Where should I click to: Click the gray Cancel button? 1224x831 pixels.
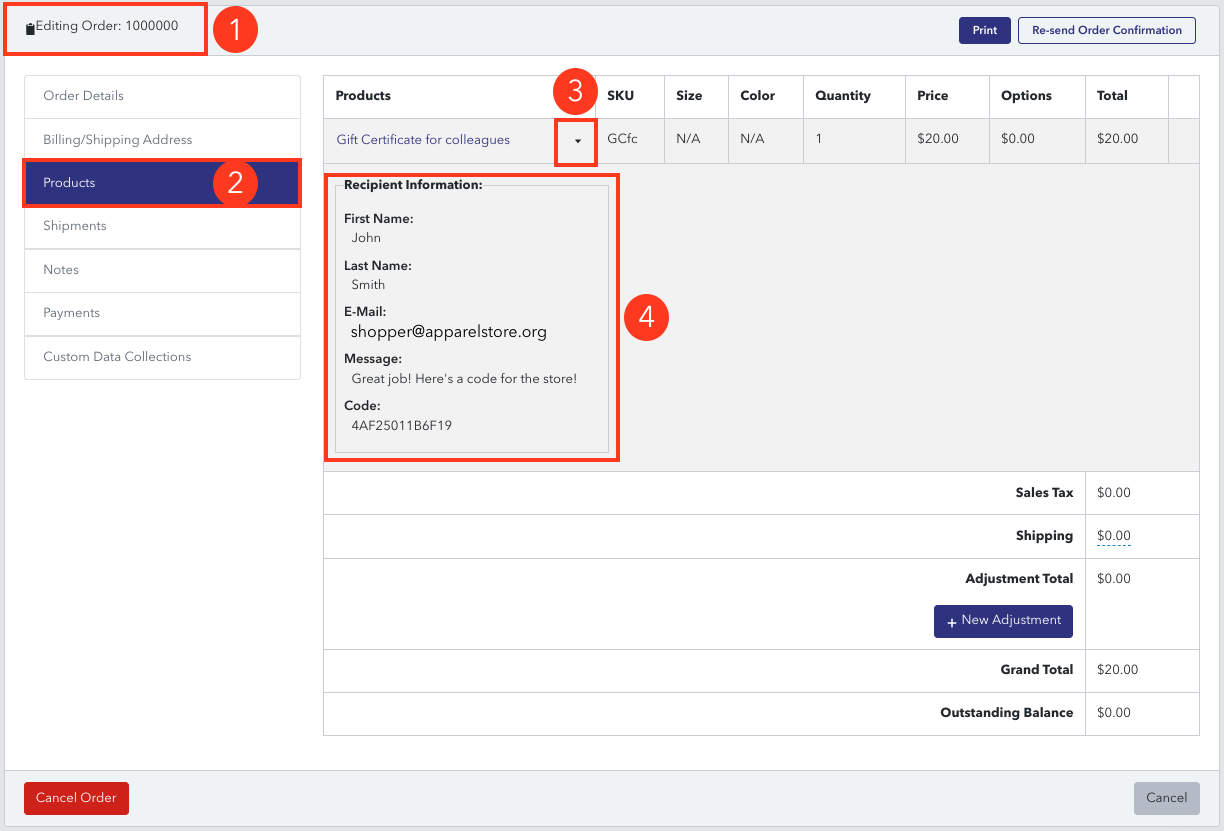[1166, 798]
